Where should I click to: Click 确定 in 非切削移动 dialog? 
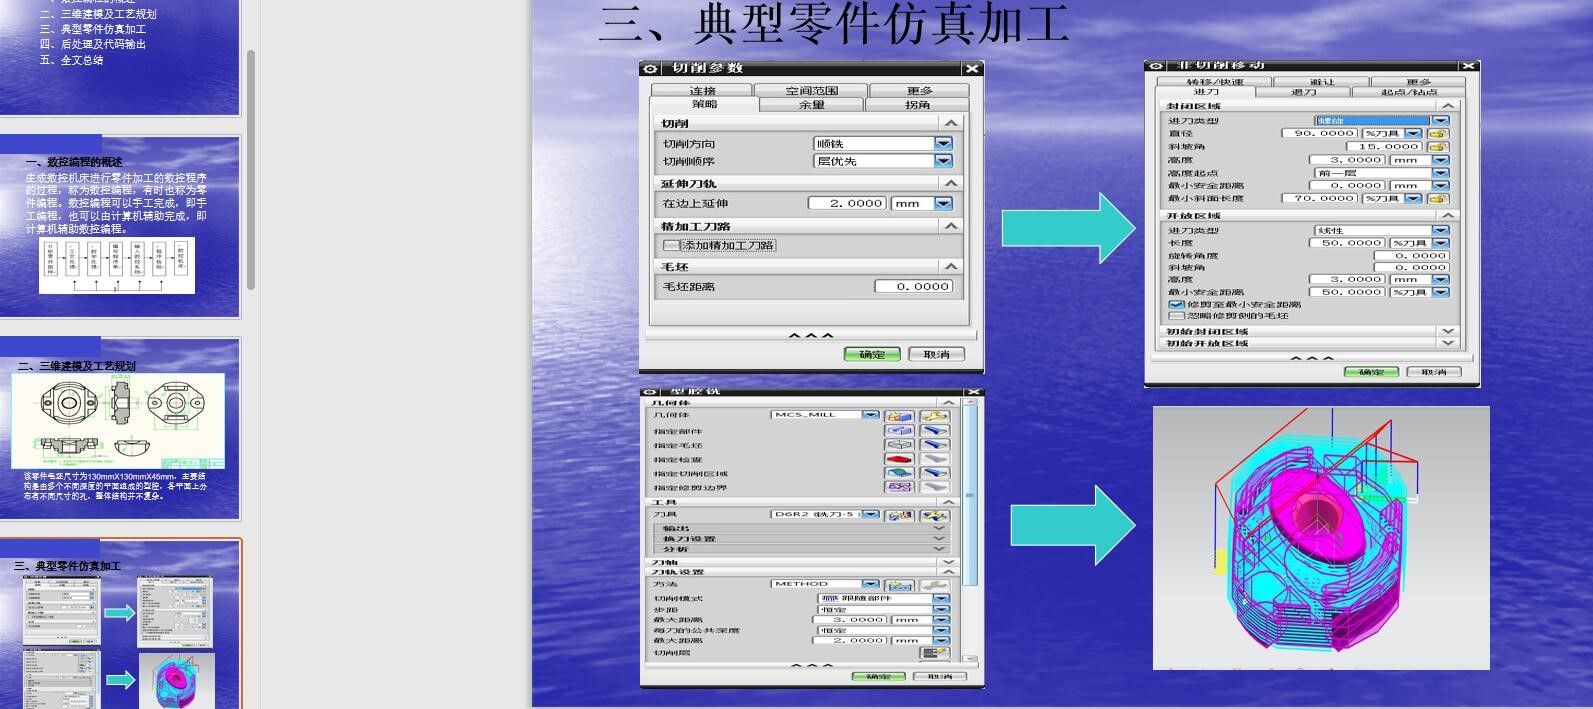click(1371, 372)
